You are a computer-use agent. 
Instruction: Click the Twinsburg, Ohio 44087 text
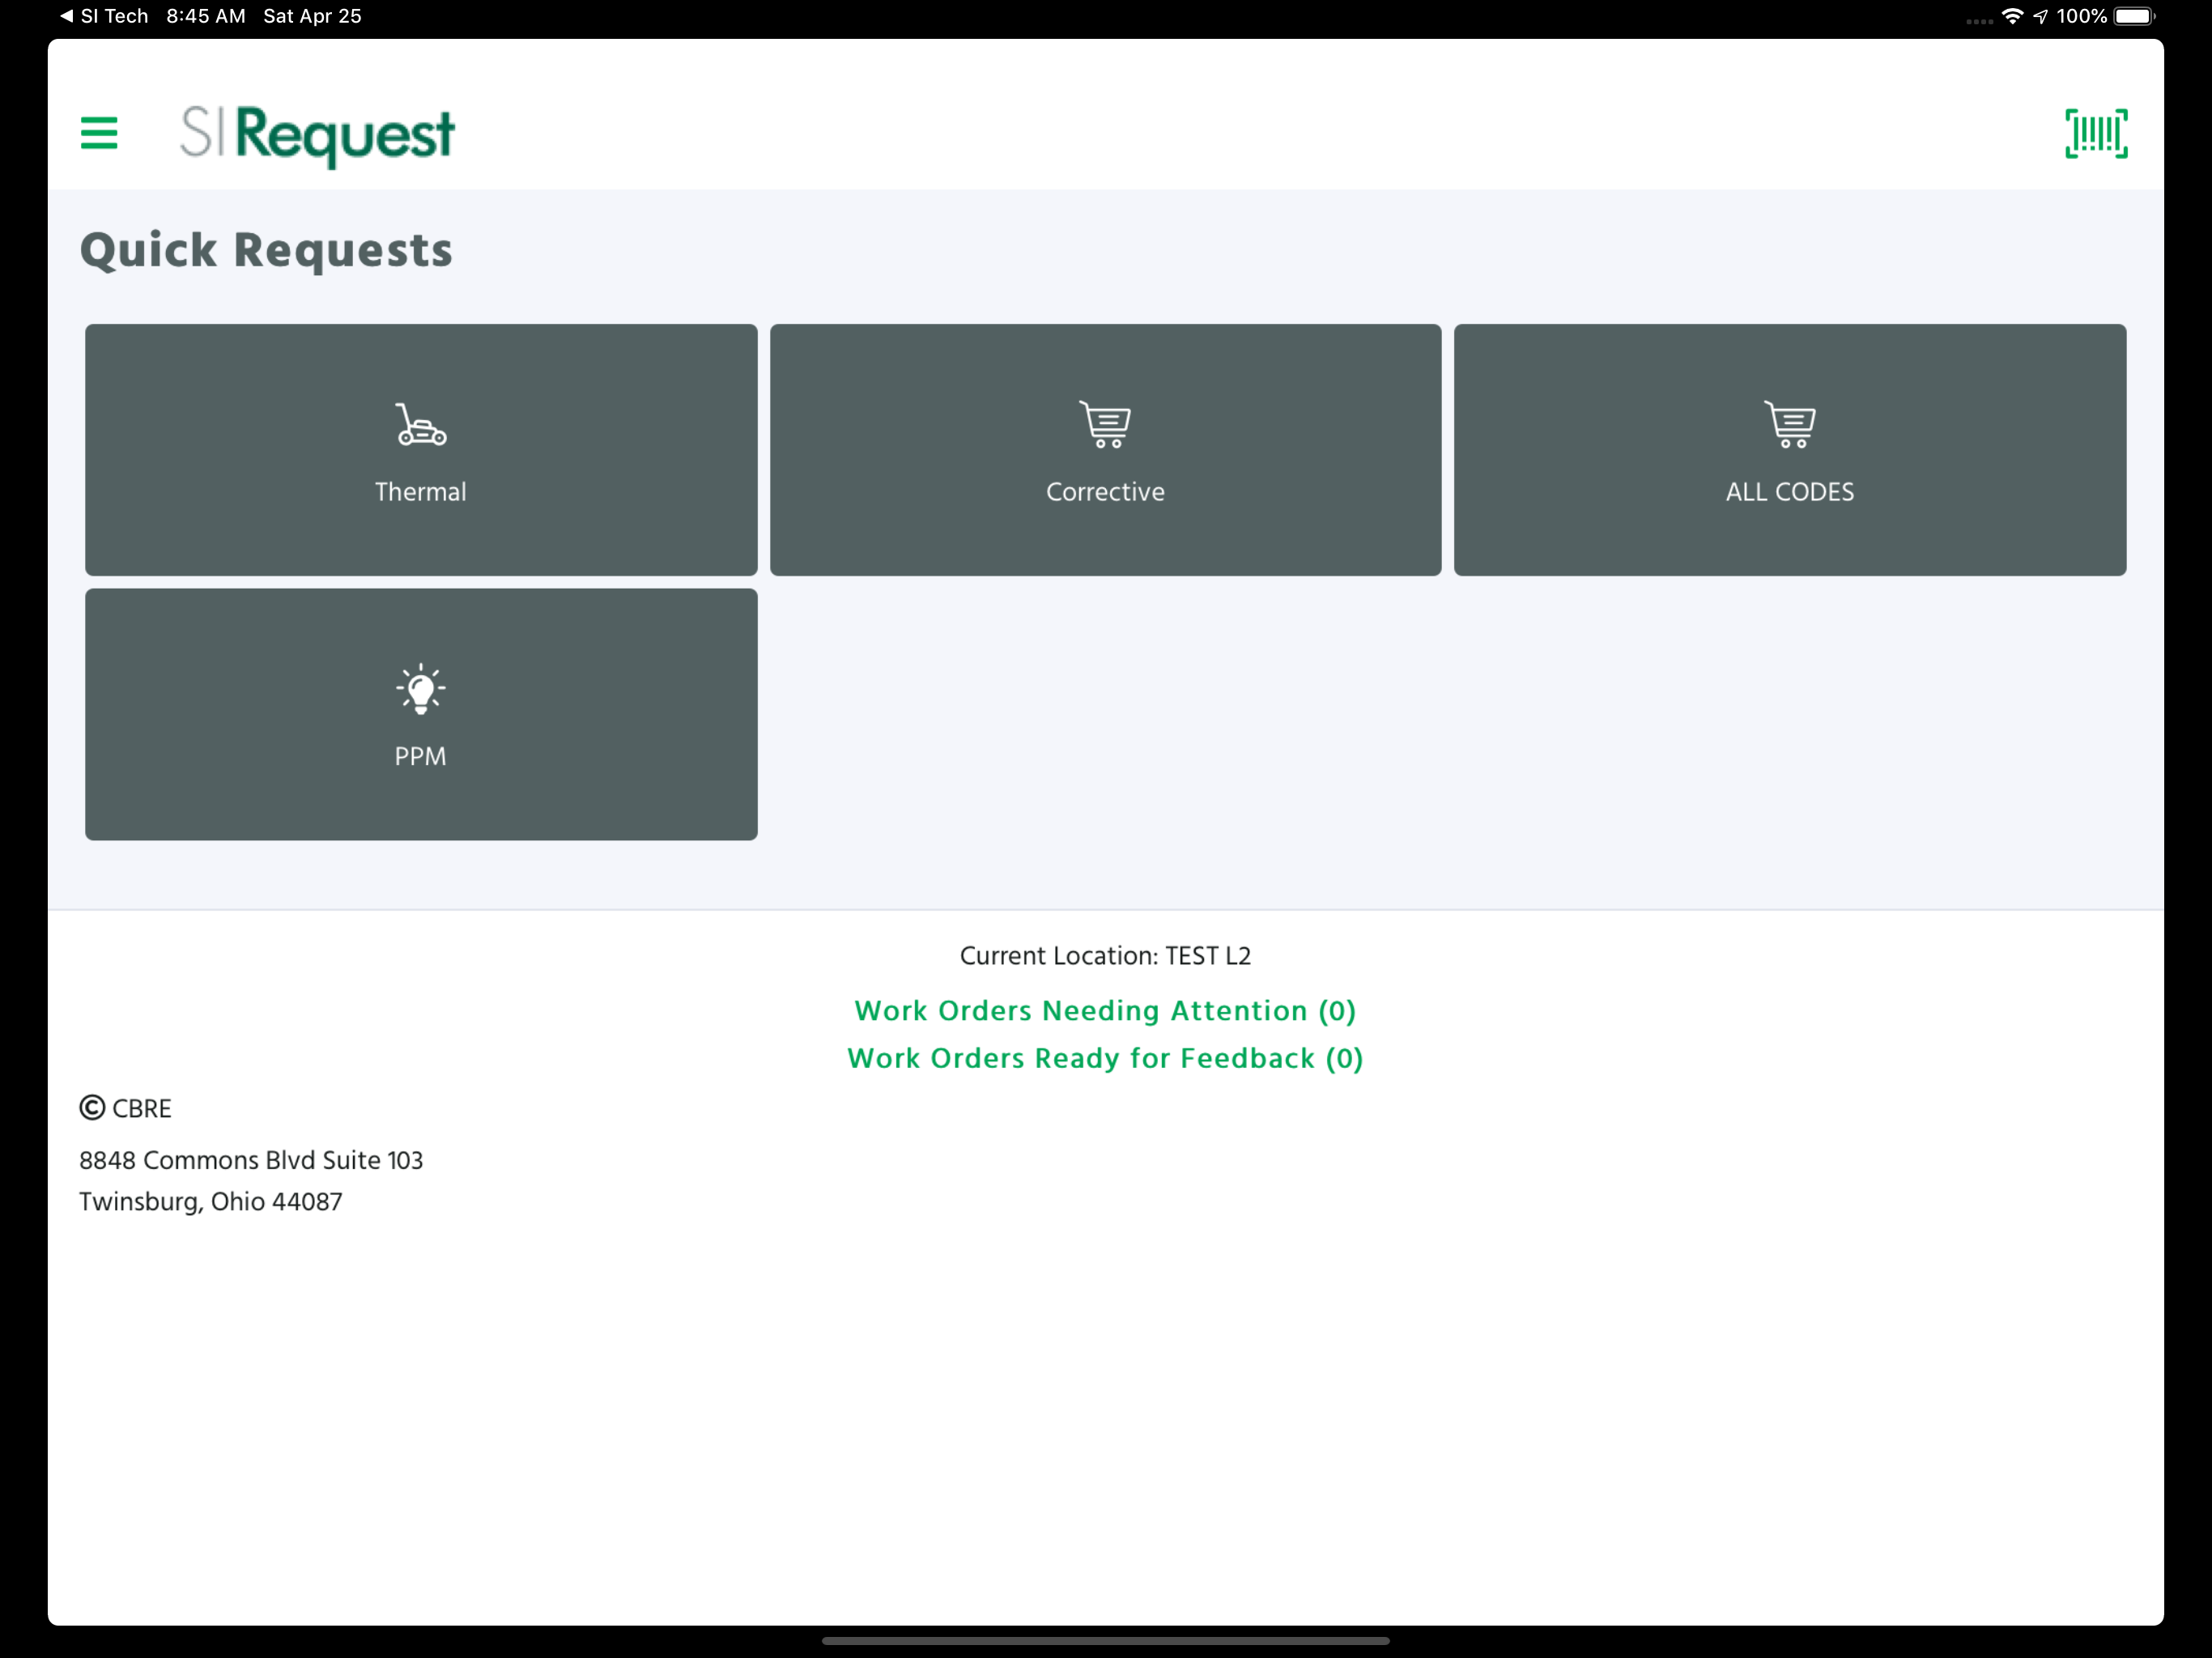click(x=211, y=1202)
